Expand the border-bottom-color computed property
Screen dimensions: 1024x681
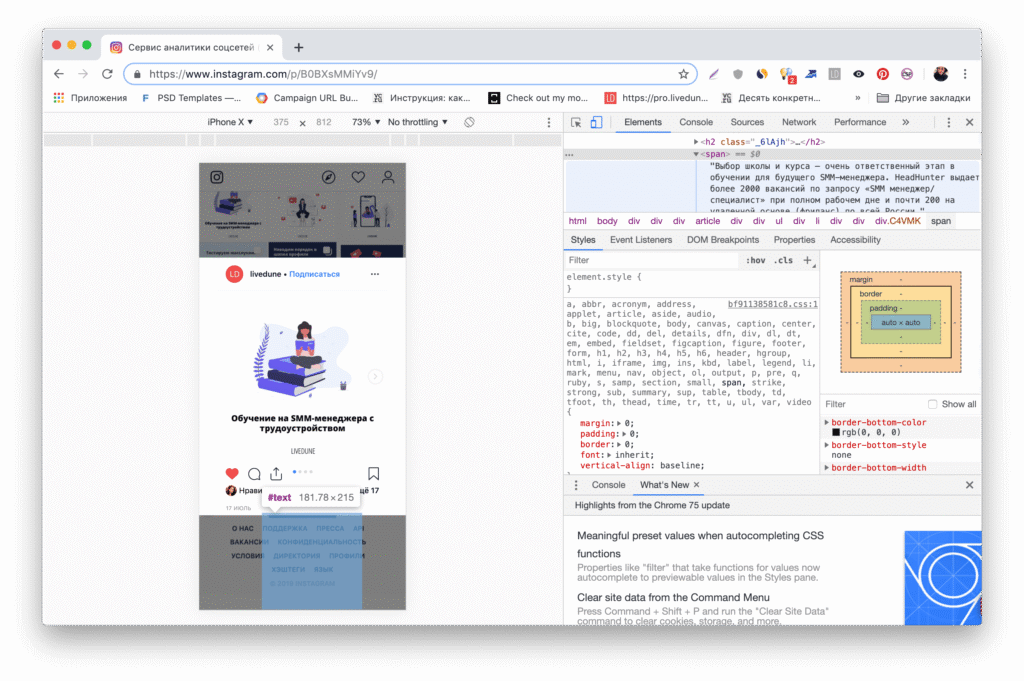click(x=827, y=423)
